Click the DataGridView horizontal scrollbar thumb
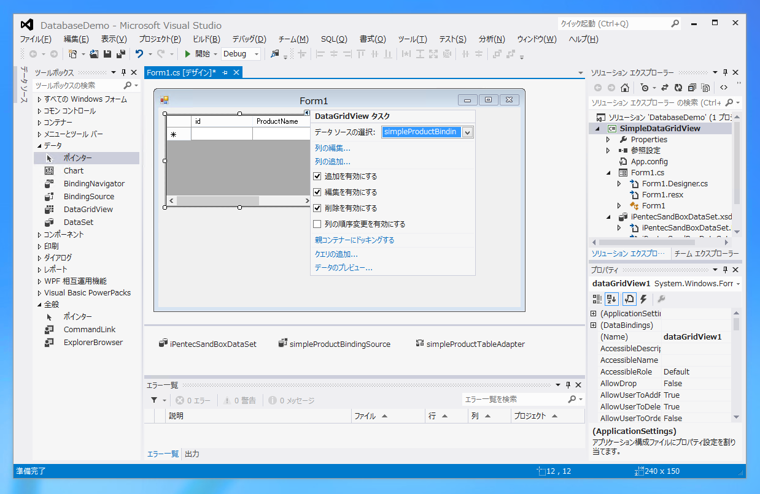 [218, 200]
